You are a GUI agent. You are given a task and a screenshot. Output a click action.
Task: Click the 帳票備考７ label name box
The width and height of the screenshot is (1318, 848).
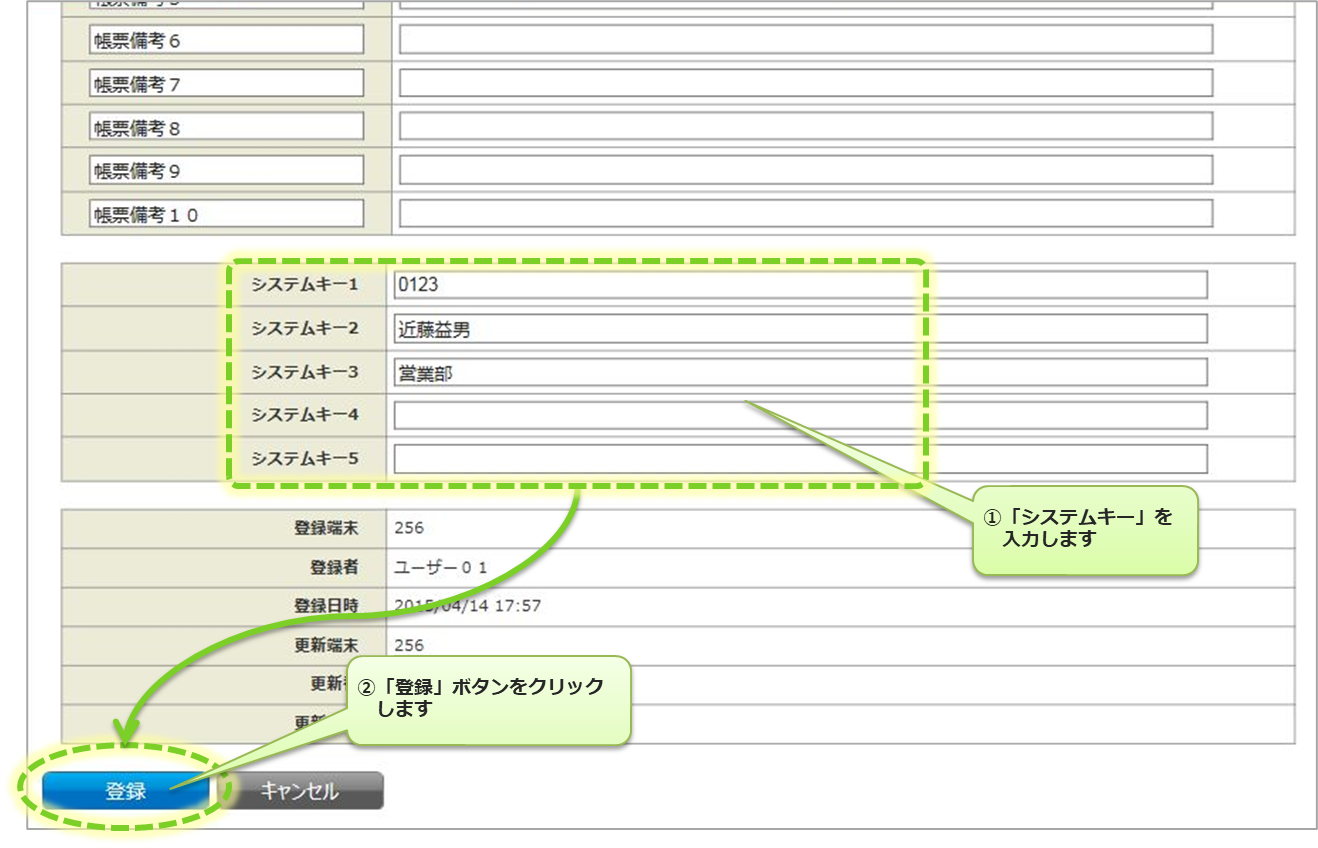pyautogui.click(x=226, y=84)
